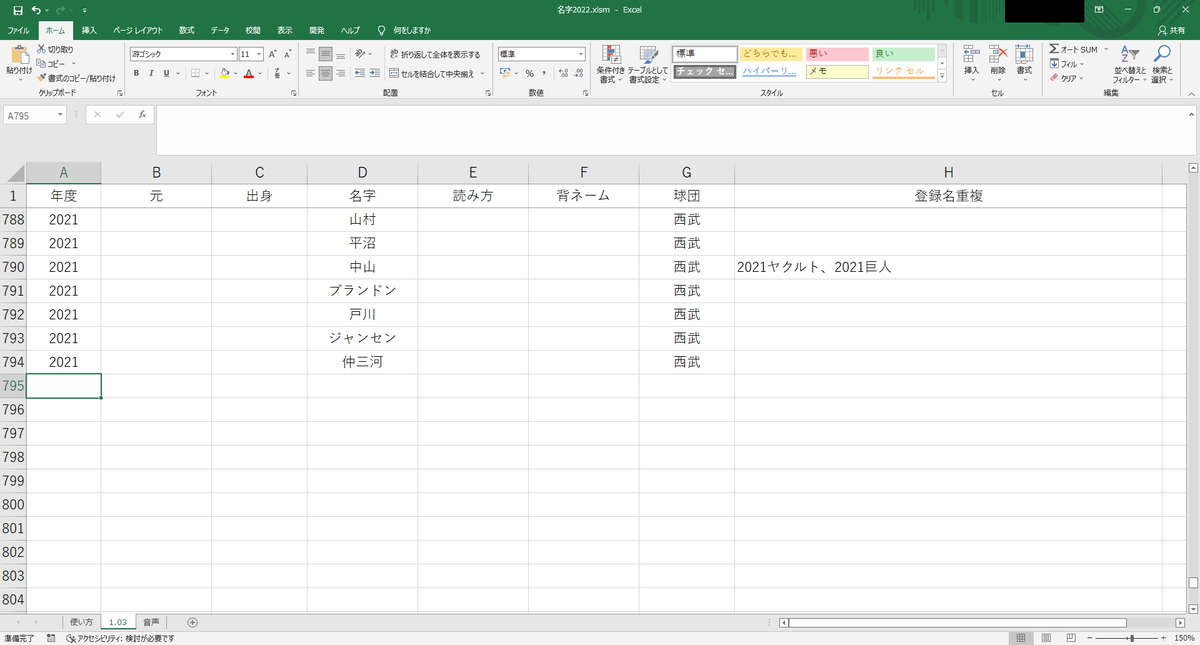Increase font size with large A icon
The height and width of the screenshot is (645, 1200).
click(x=274, y=54)
